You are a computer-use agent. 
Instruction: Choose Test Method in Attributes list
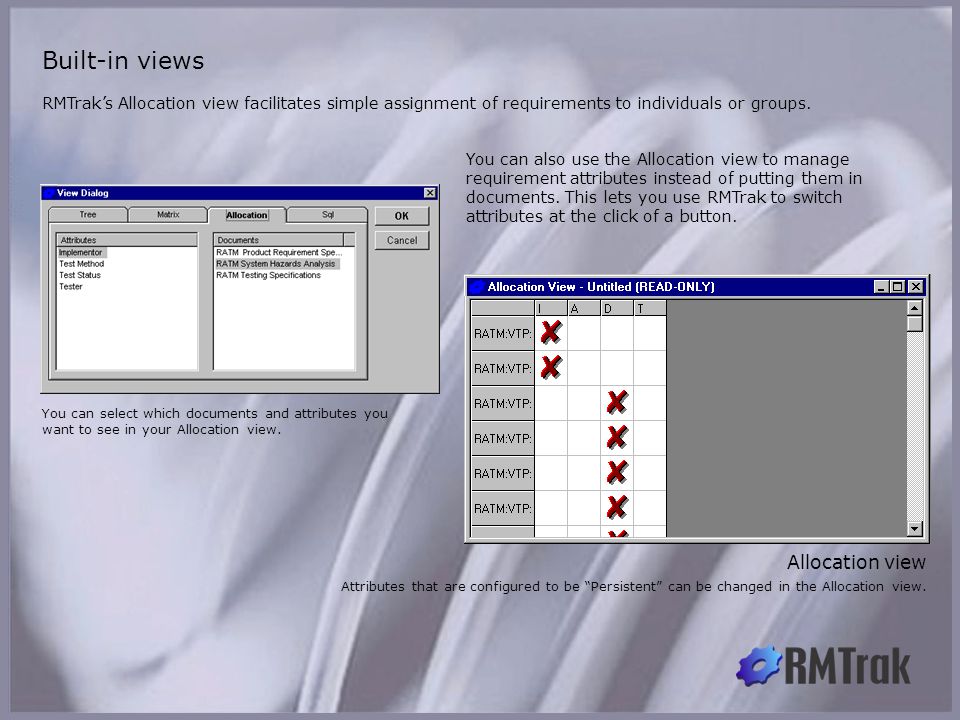coord(81,264)
